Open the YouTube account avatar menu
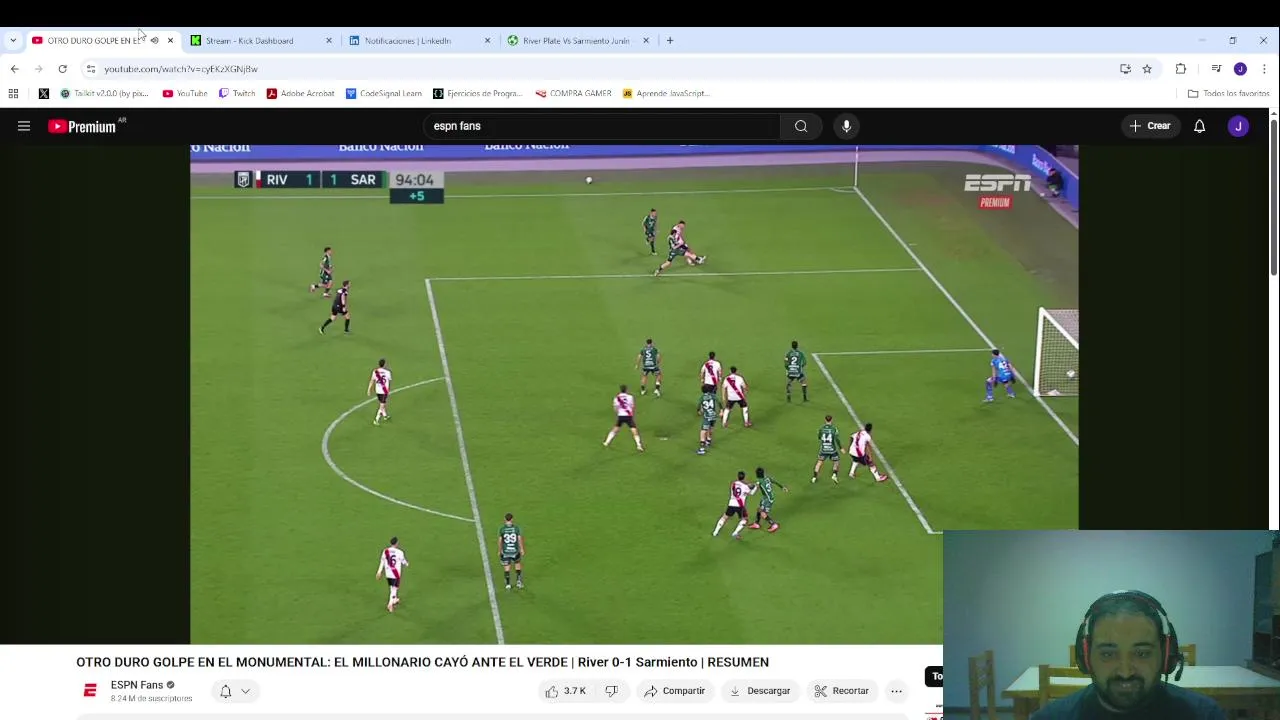1280x720 pixels. (x=1238, y=126)
